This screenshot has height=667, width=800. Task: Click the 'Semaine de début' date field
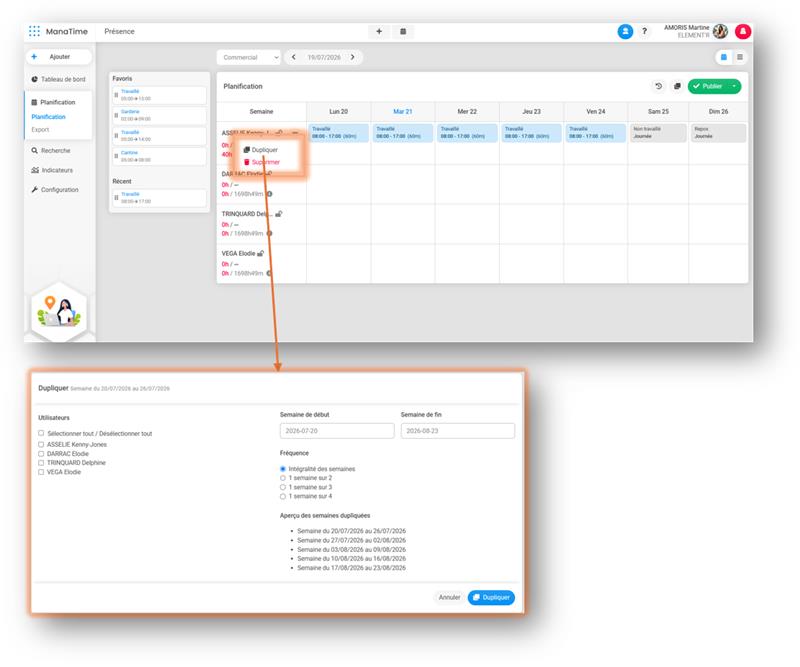click(337, 431)
